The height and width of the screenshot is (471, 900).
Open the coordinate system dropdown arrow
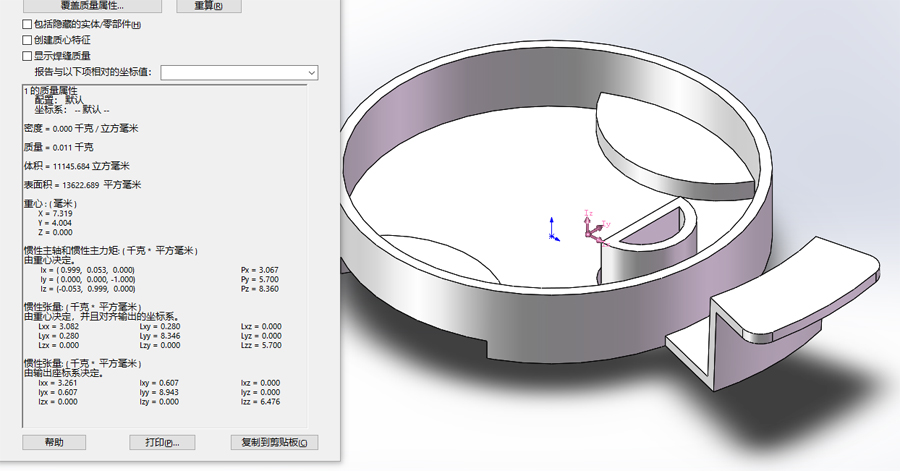coord(312,73)
